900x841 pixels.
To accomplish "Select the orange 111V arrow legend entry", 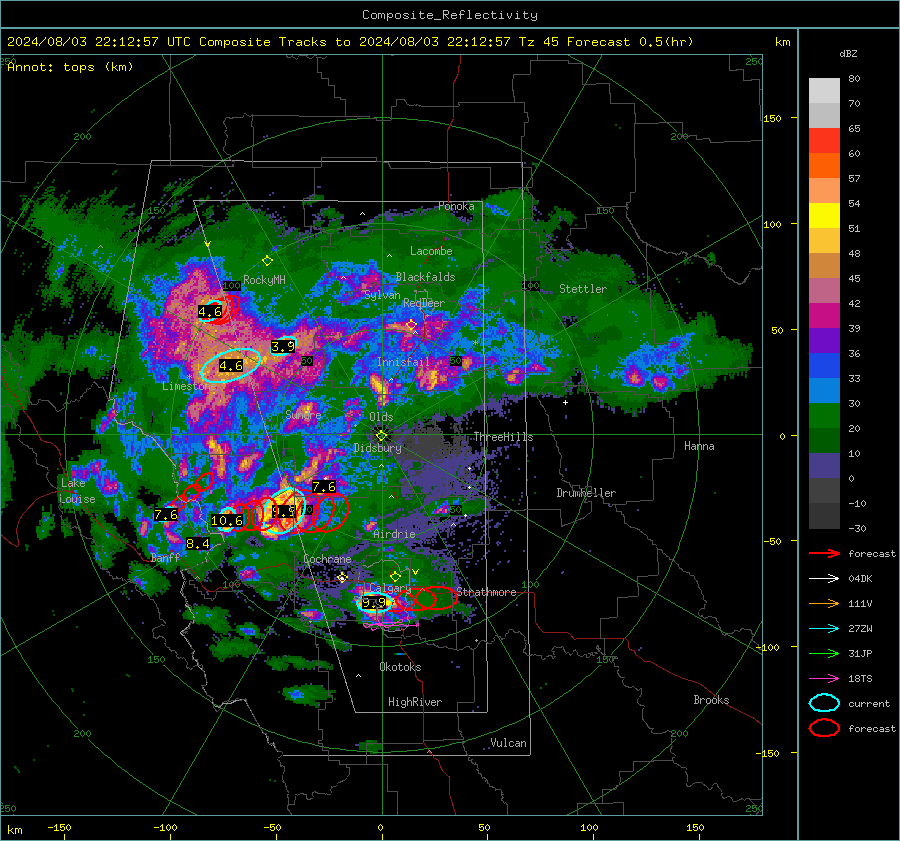I will tap(824, 603).
